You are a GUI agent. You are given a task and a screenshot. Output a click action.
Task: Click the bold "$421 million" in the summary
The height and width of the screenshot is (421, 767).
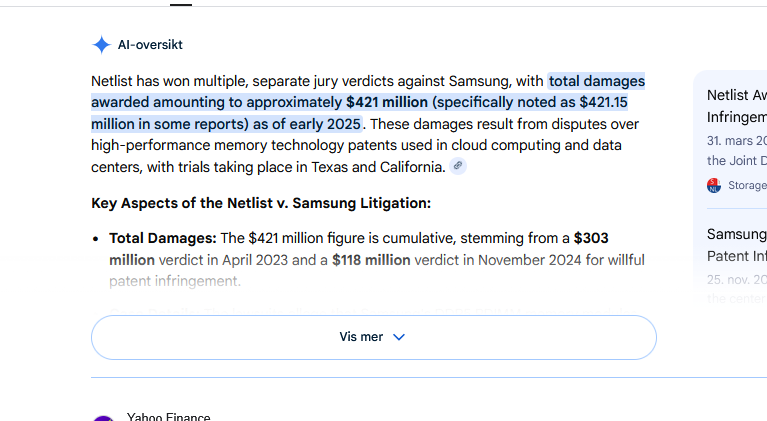387,102
